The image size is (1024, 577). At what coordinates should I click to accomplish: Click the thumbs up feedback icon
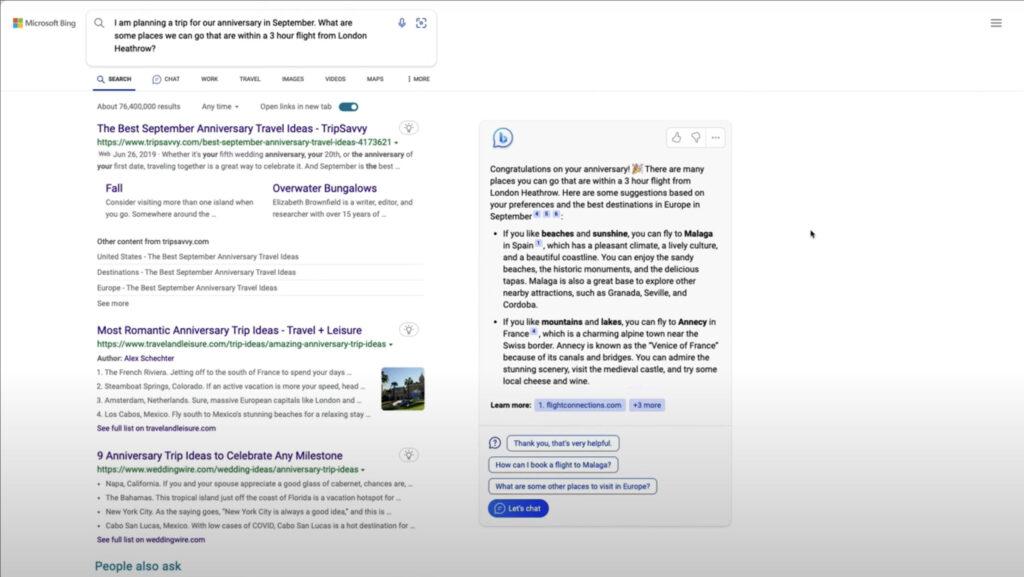pos(676,137)
